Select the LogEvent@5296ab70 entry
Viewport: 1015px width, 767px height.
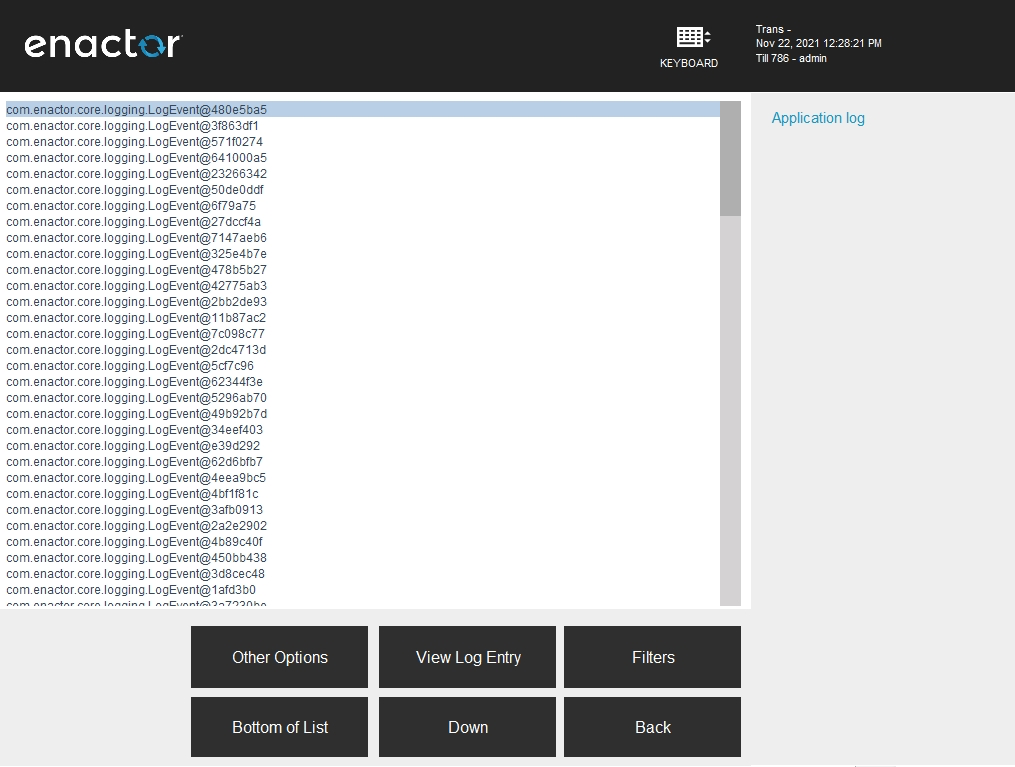pos(136,398)
